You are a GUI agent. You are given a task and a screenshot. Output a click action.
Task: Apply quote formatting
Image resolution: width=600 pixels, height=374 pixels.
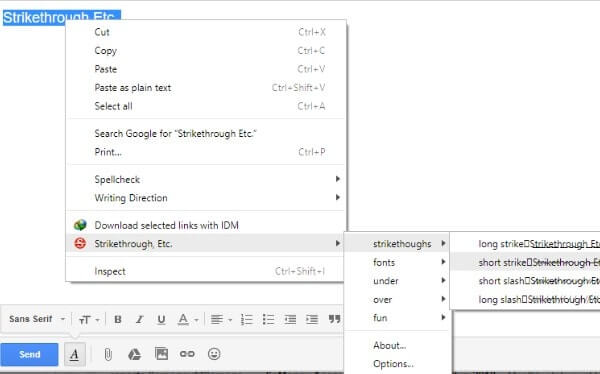point(334,319)
